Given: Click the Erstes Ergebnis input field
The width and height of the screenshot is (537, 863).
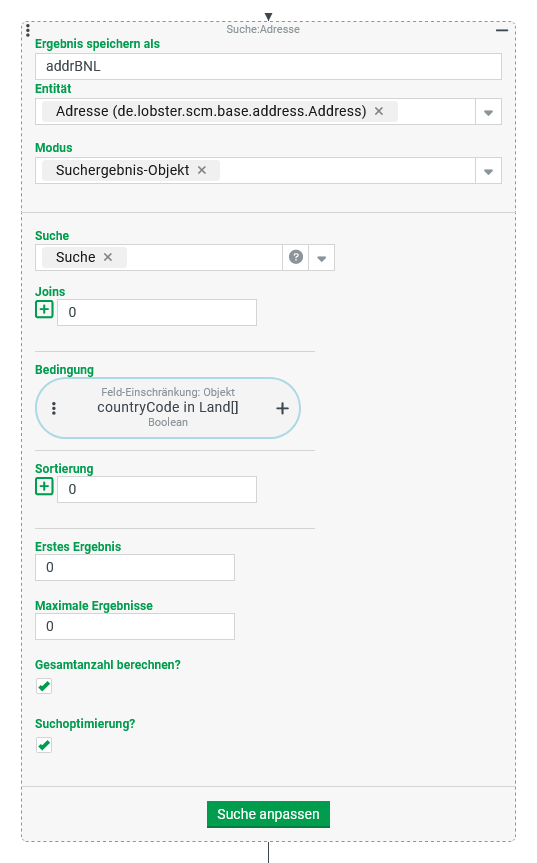Looking at the screenshot, I should 135,567.
